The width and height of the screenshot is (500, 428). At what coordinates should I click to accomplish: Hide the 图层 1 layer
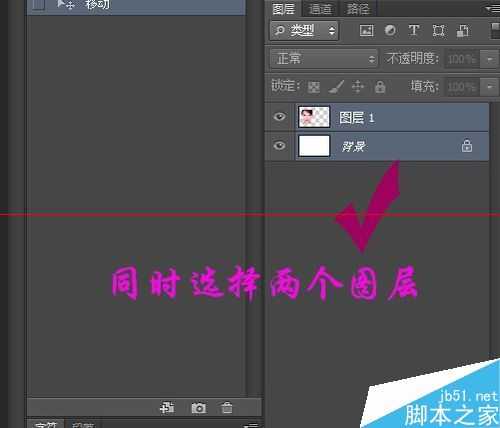279,117
